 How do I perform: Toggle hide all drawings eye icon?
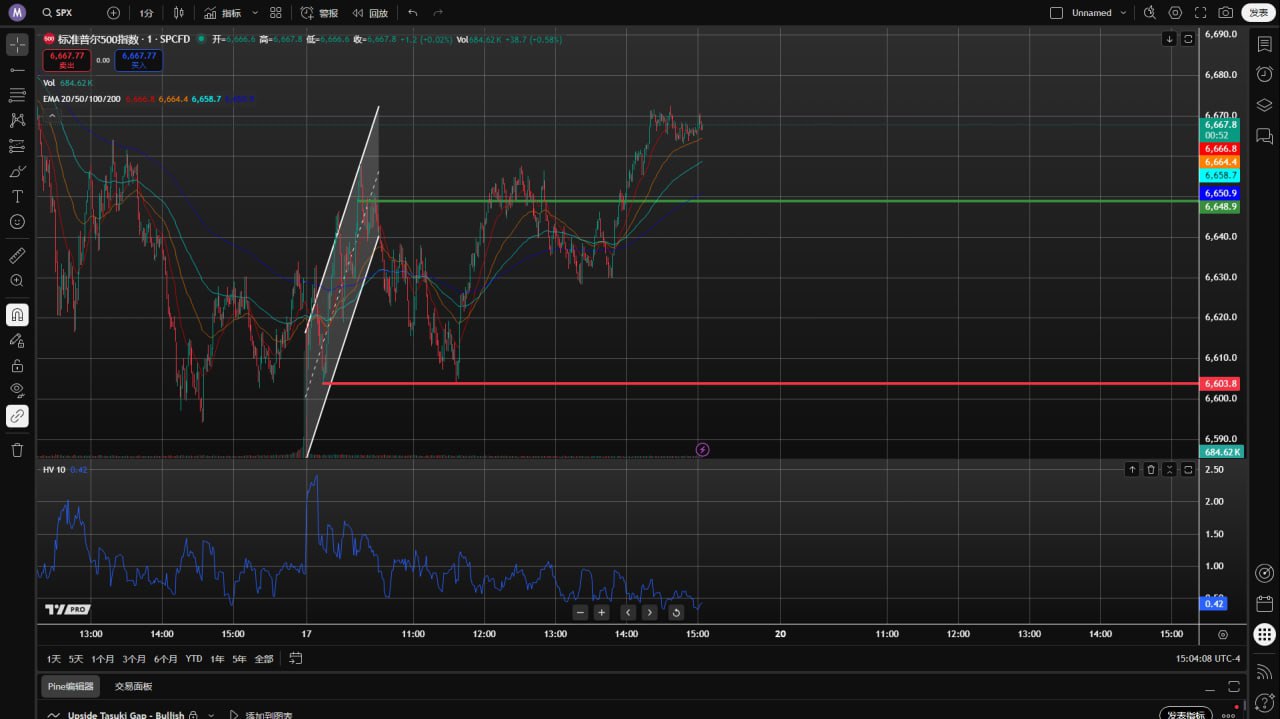(x=17, y=390)
